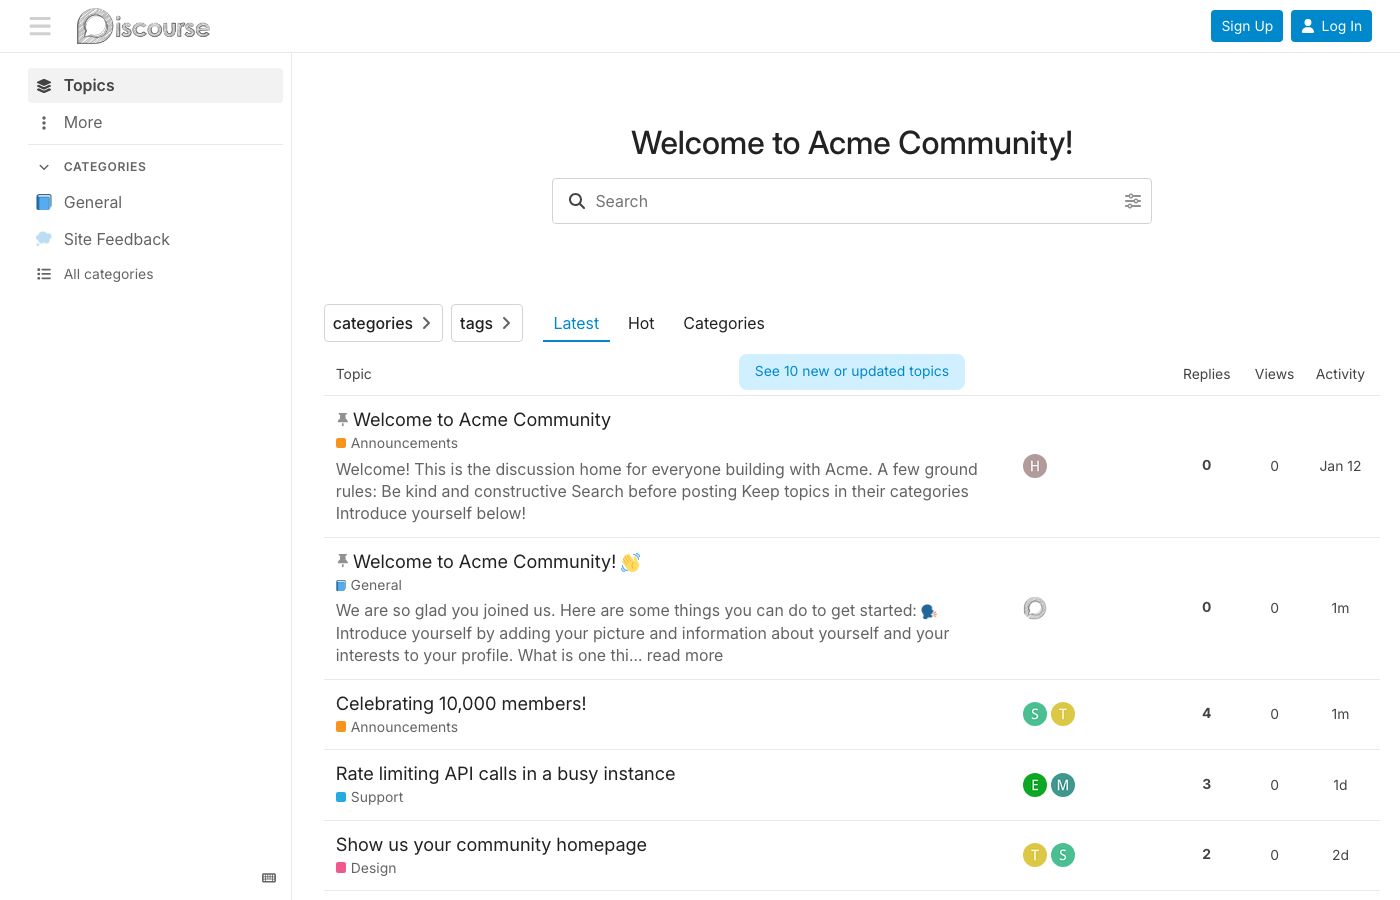Image resolution: width=1400 pixels, height=900 pixels.
Task: Click 1d activity on Rate limiting topic
Action: coord(1340,785)
